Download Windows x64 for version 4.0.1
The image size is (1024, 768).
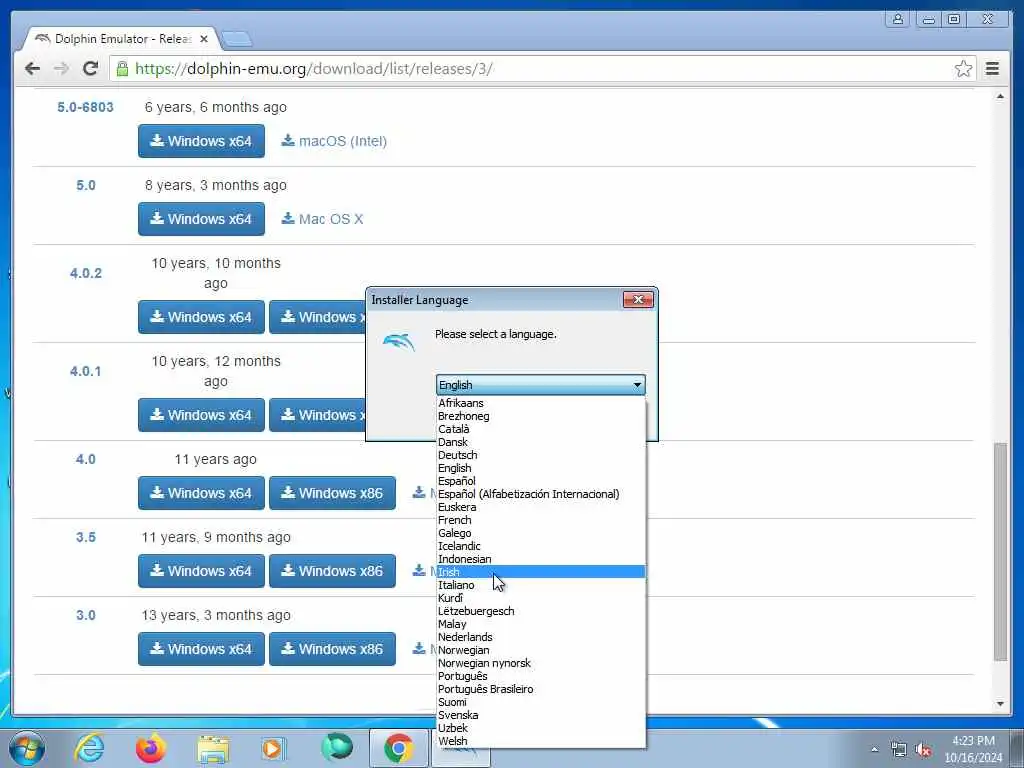(x=201, y=415)
